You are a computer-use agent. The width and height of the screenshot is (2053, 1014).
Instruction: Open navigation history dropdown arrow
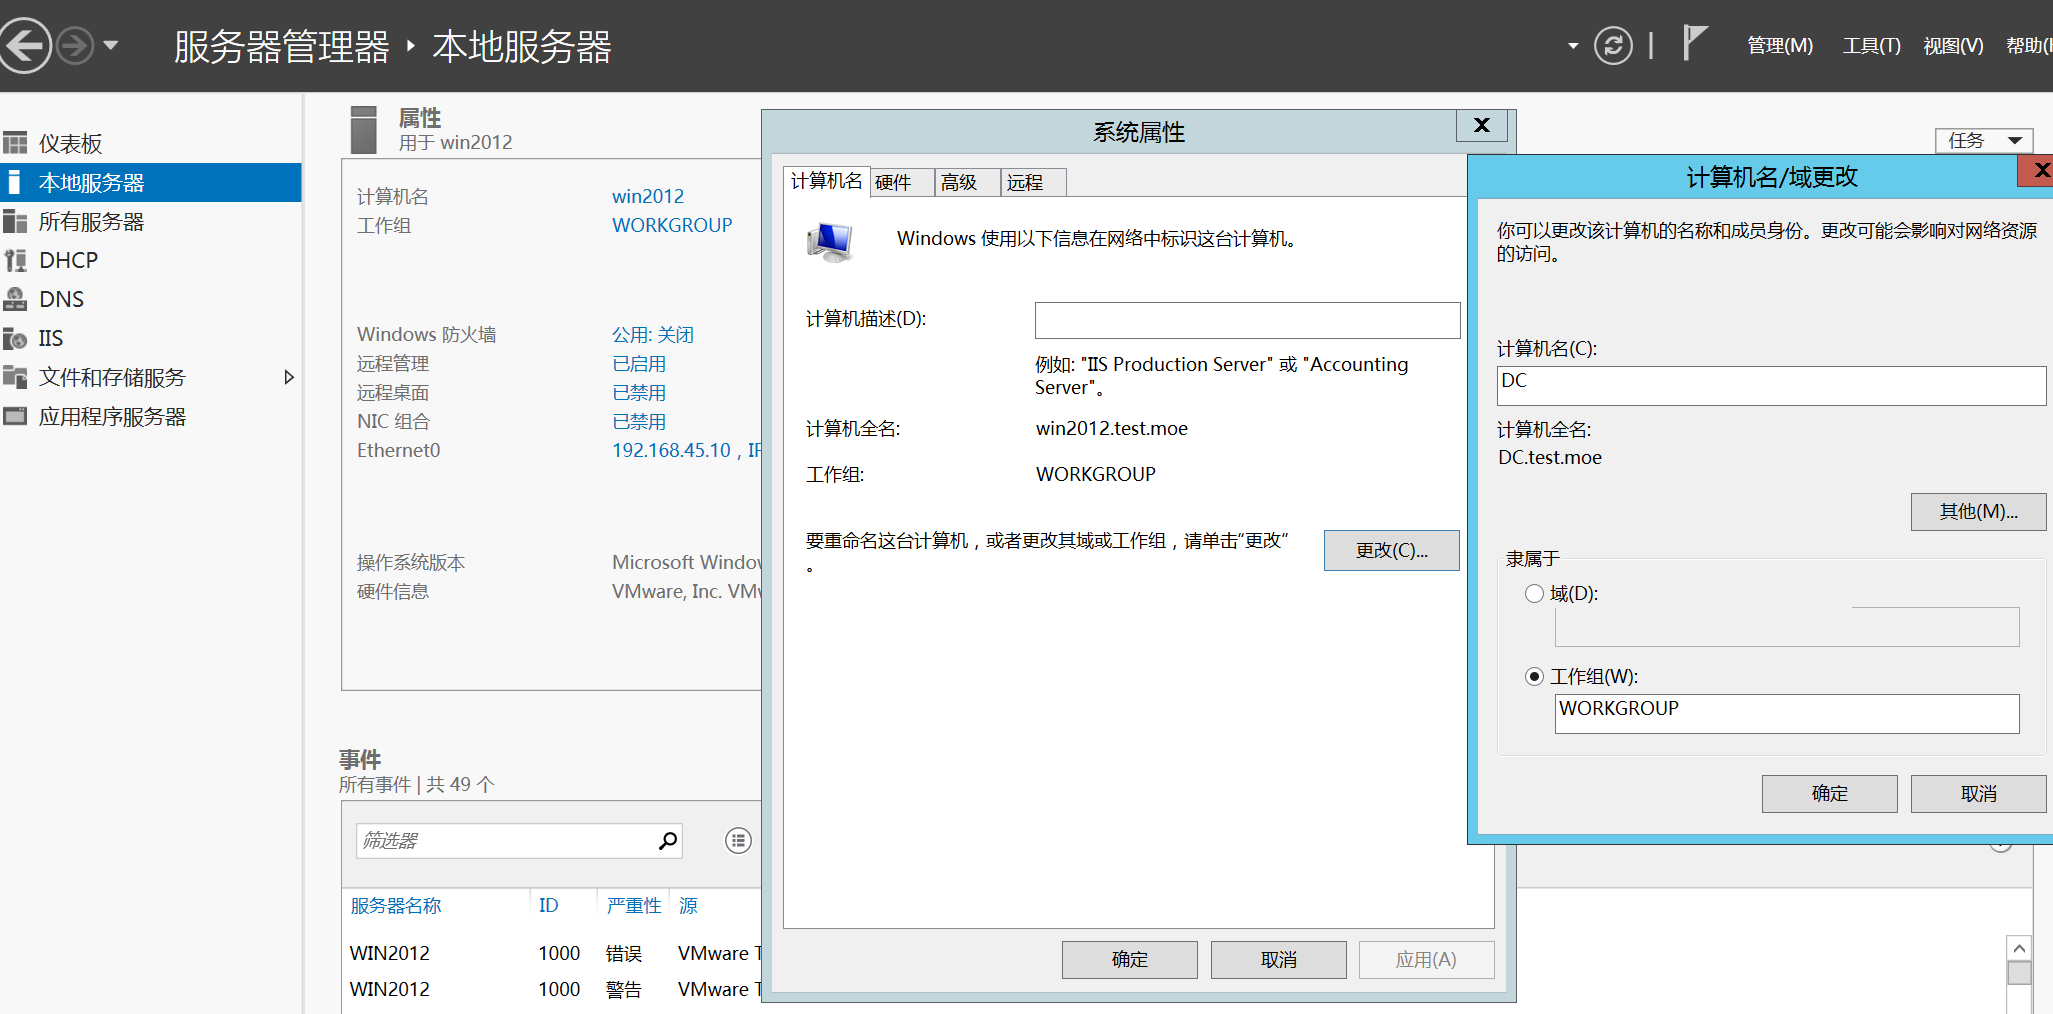point(111,46)
